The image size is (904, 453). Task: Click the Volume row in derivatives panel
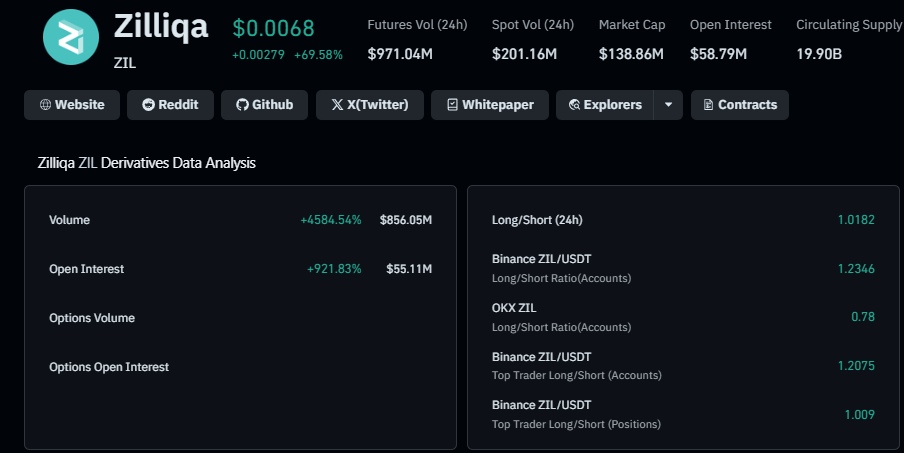pyautogui.click(x=240, y=220)
